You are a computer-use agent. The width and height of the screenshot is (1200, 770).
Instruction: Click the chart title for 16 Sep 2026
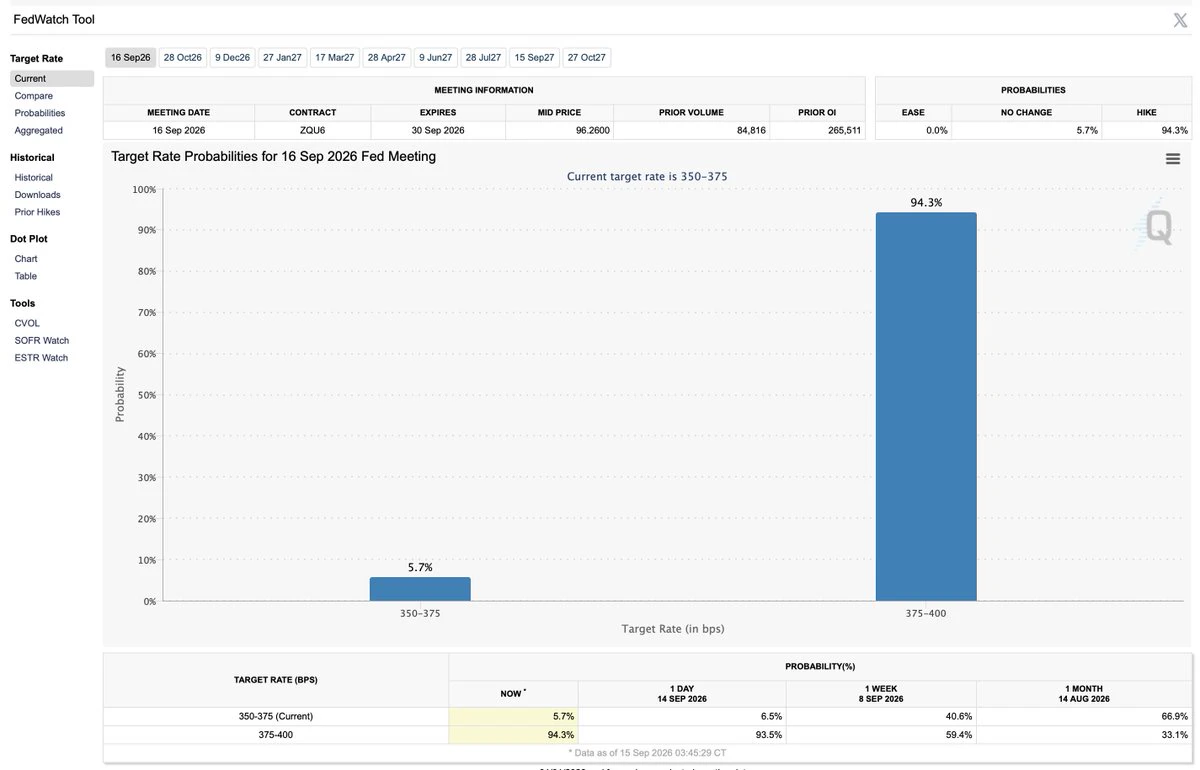[x=273, y=157]
